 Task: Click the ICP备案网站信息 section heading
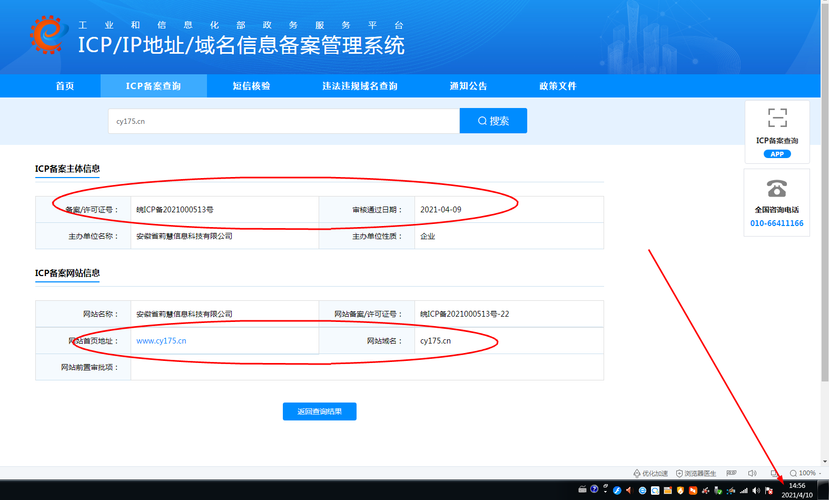(67, 273)
